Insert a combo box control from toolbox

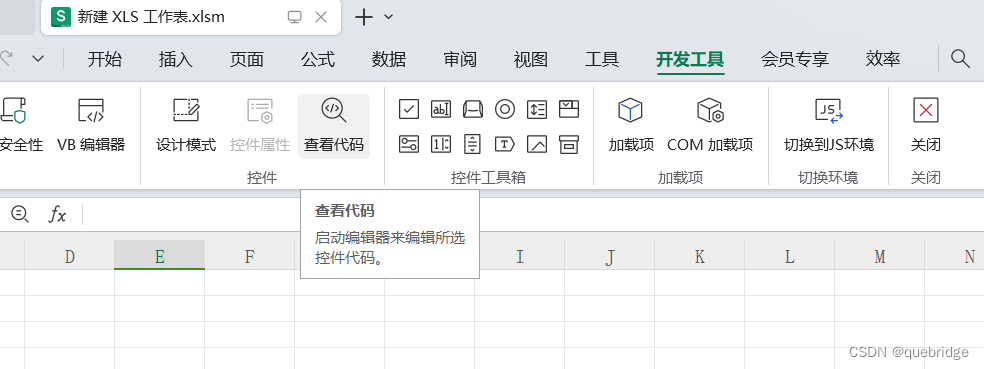pyautogui.click(x=569, y=109)
